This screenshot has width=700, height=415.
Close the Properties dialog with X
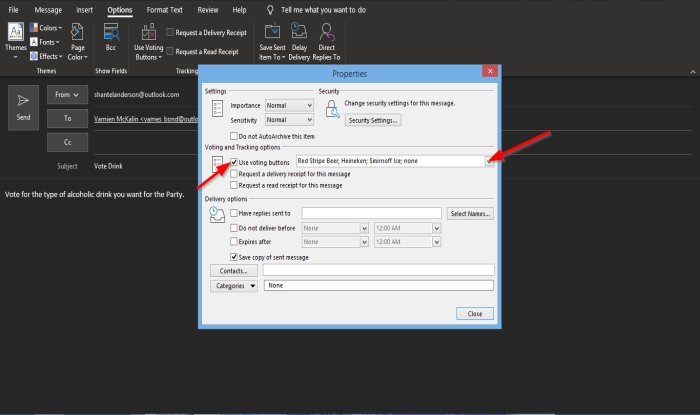(490, 71)
